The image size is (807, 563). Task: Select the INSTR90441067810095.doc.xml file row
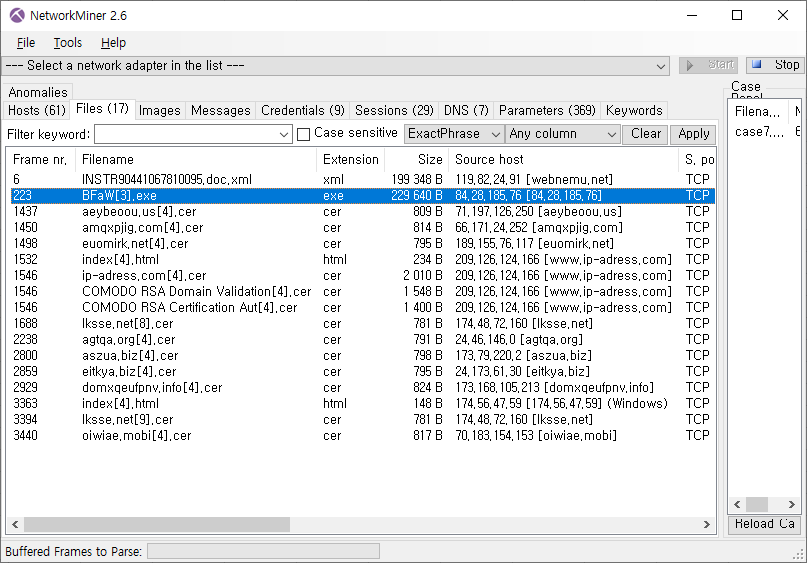pos(363,180)
